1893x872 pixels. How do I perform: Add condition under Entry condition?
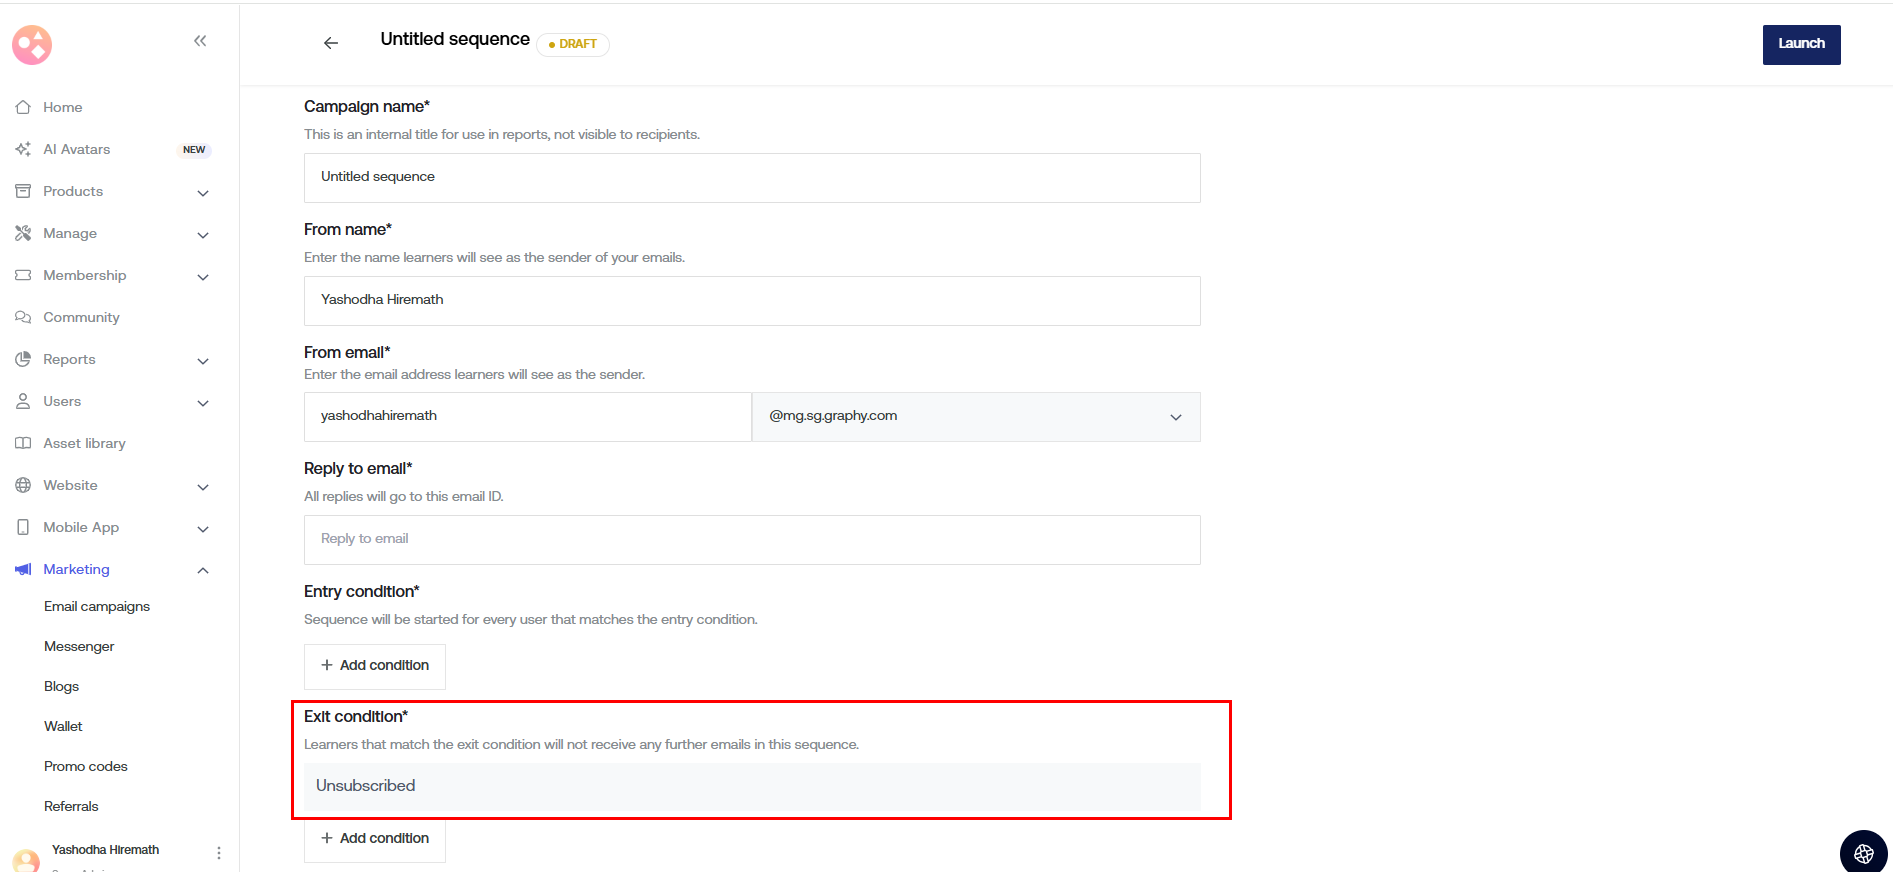tap(375, 666)
